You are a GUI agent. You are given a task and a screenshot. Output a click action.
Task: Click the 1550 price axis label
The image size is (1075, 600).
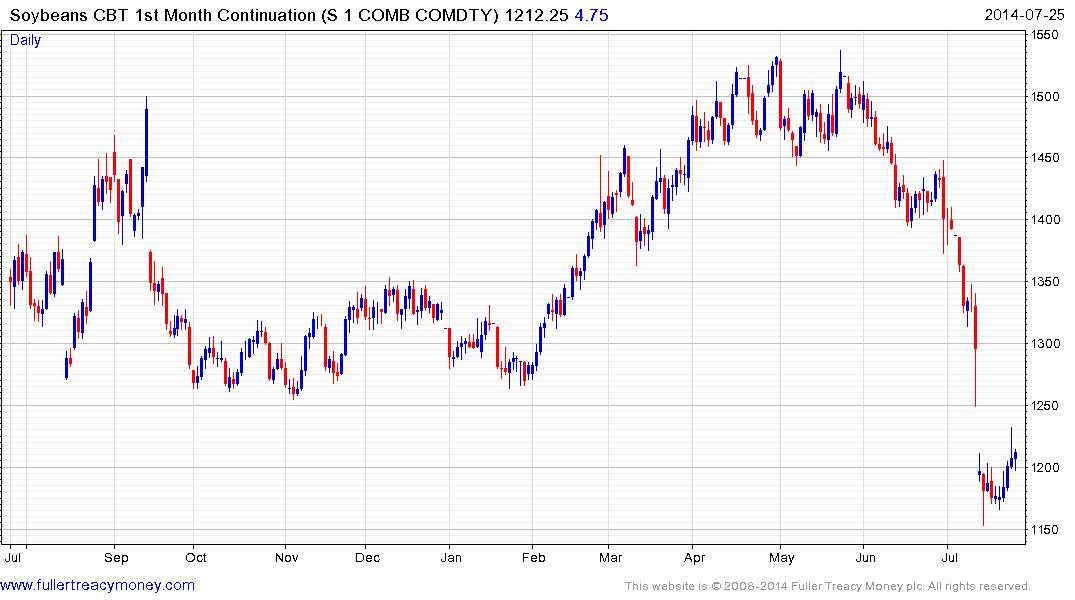tap(1045, 35)
